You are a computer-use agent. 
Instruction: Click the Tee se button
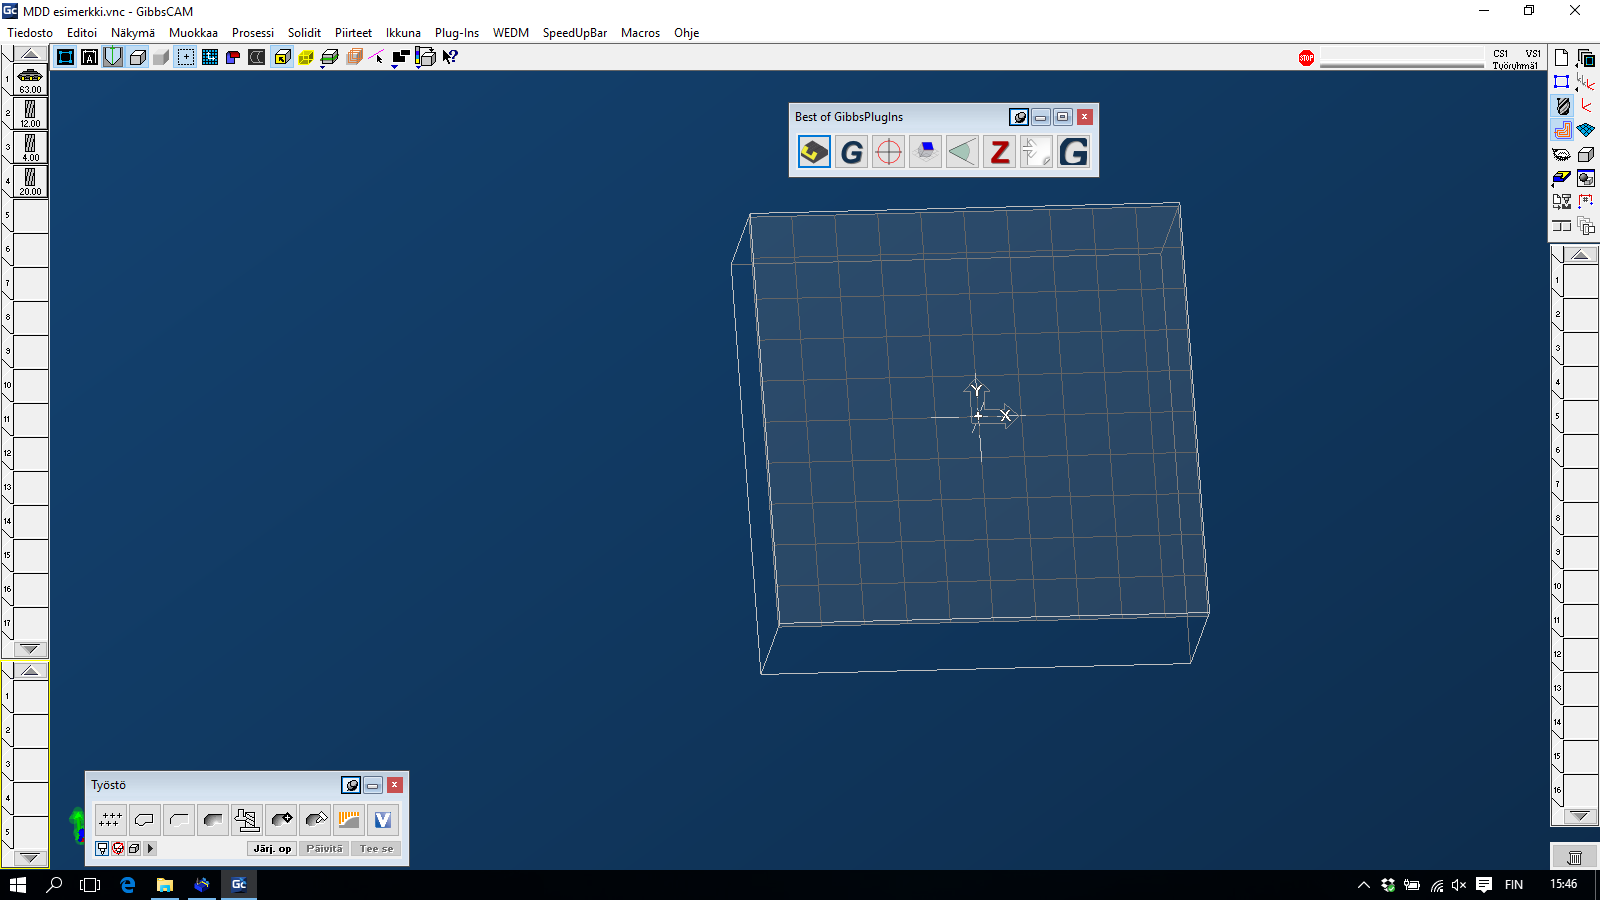[376, 848]
